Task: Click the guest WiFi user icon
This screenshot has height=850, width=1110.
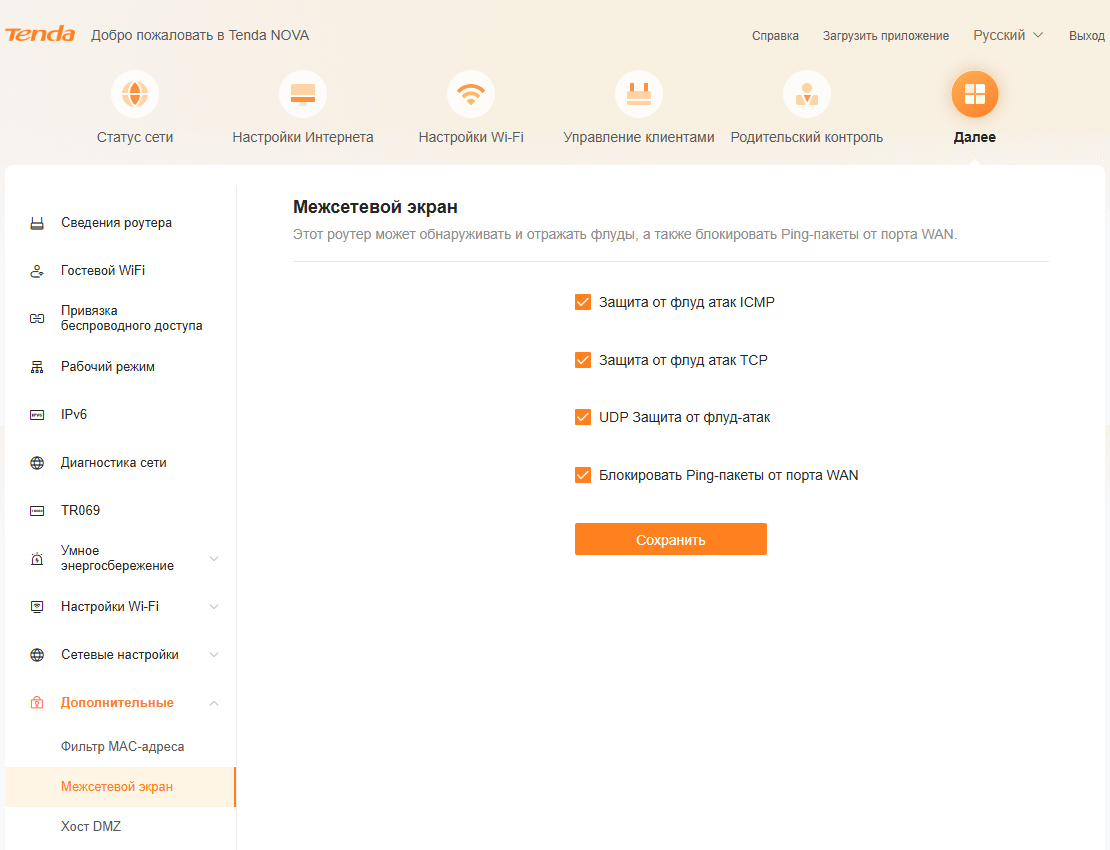Action: click(37, 271)
